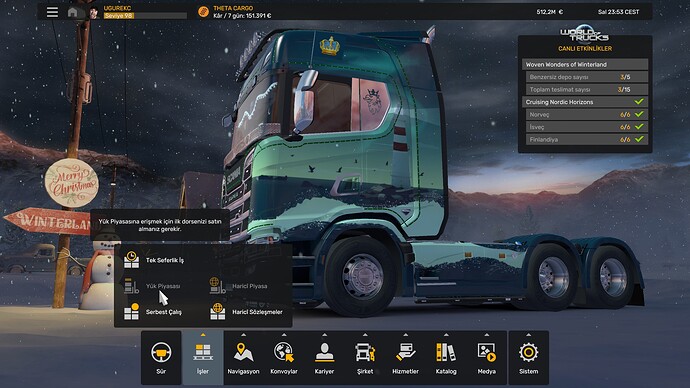
Task: Click the 512,2M € balance
Action: coord(550,12)
